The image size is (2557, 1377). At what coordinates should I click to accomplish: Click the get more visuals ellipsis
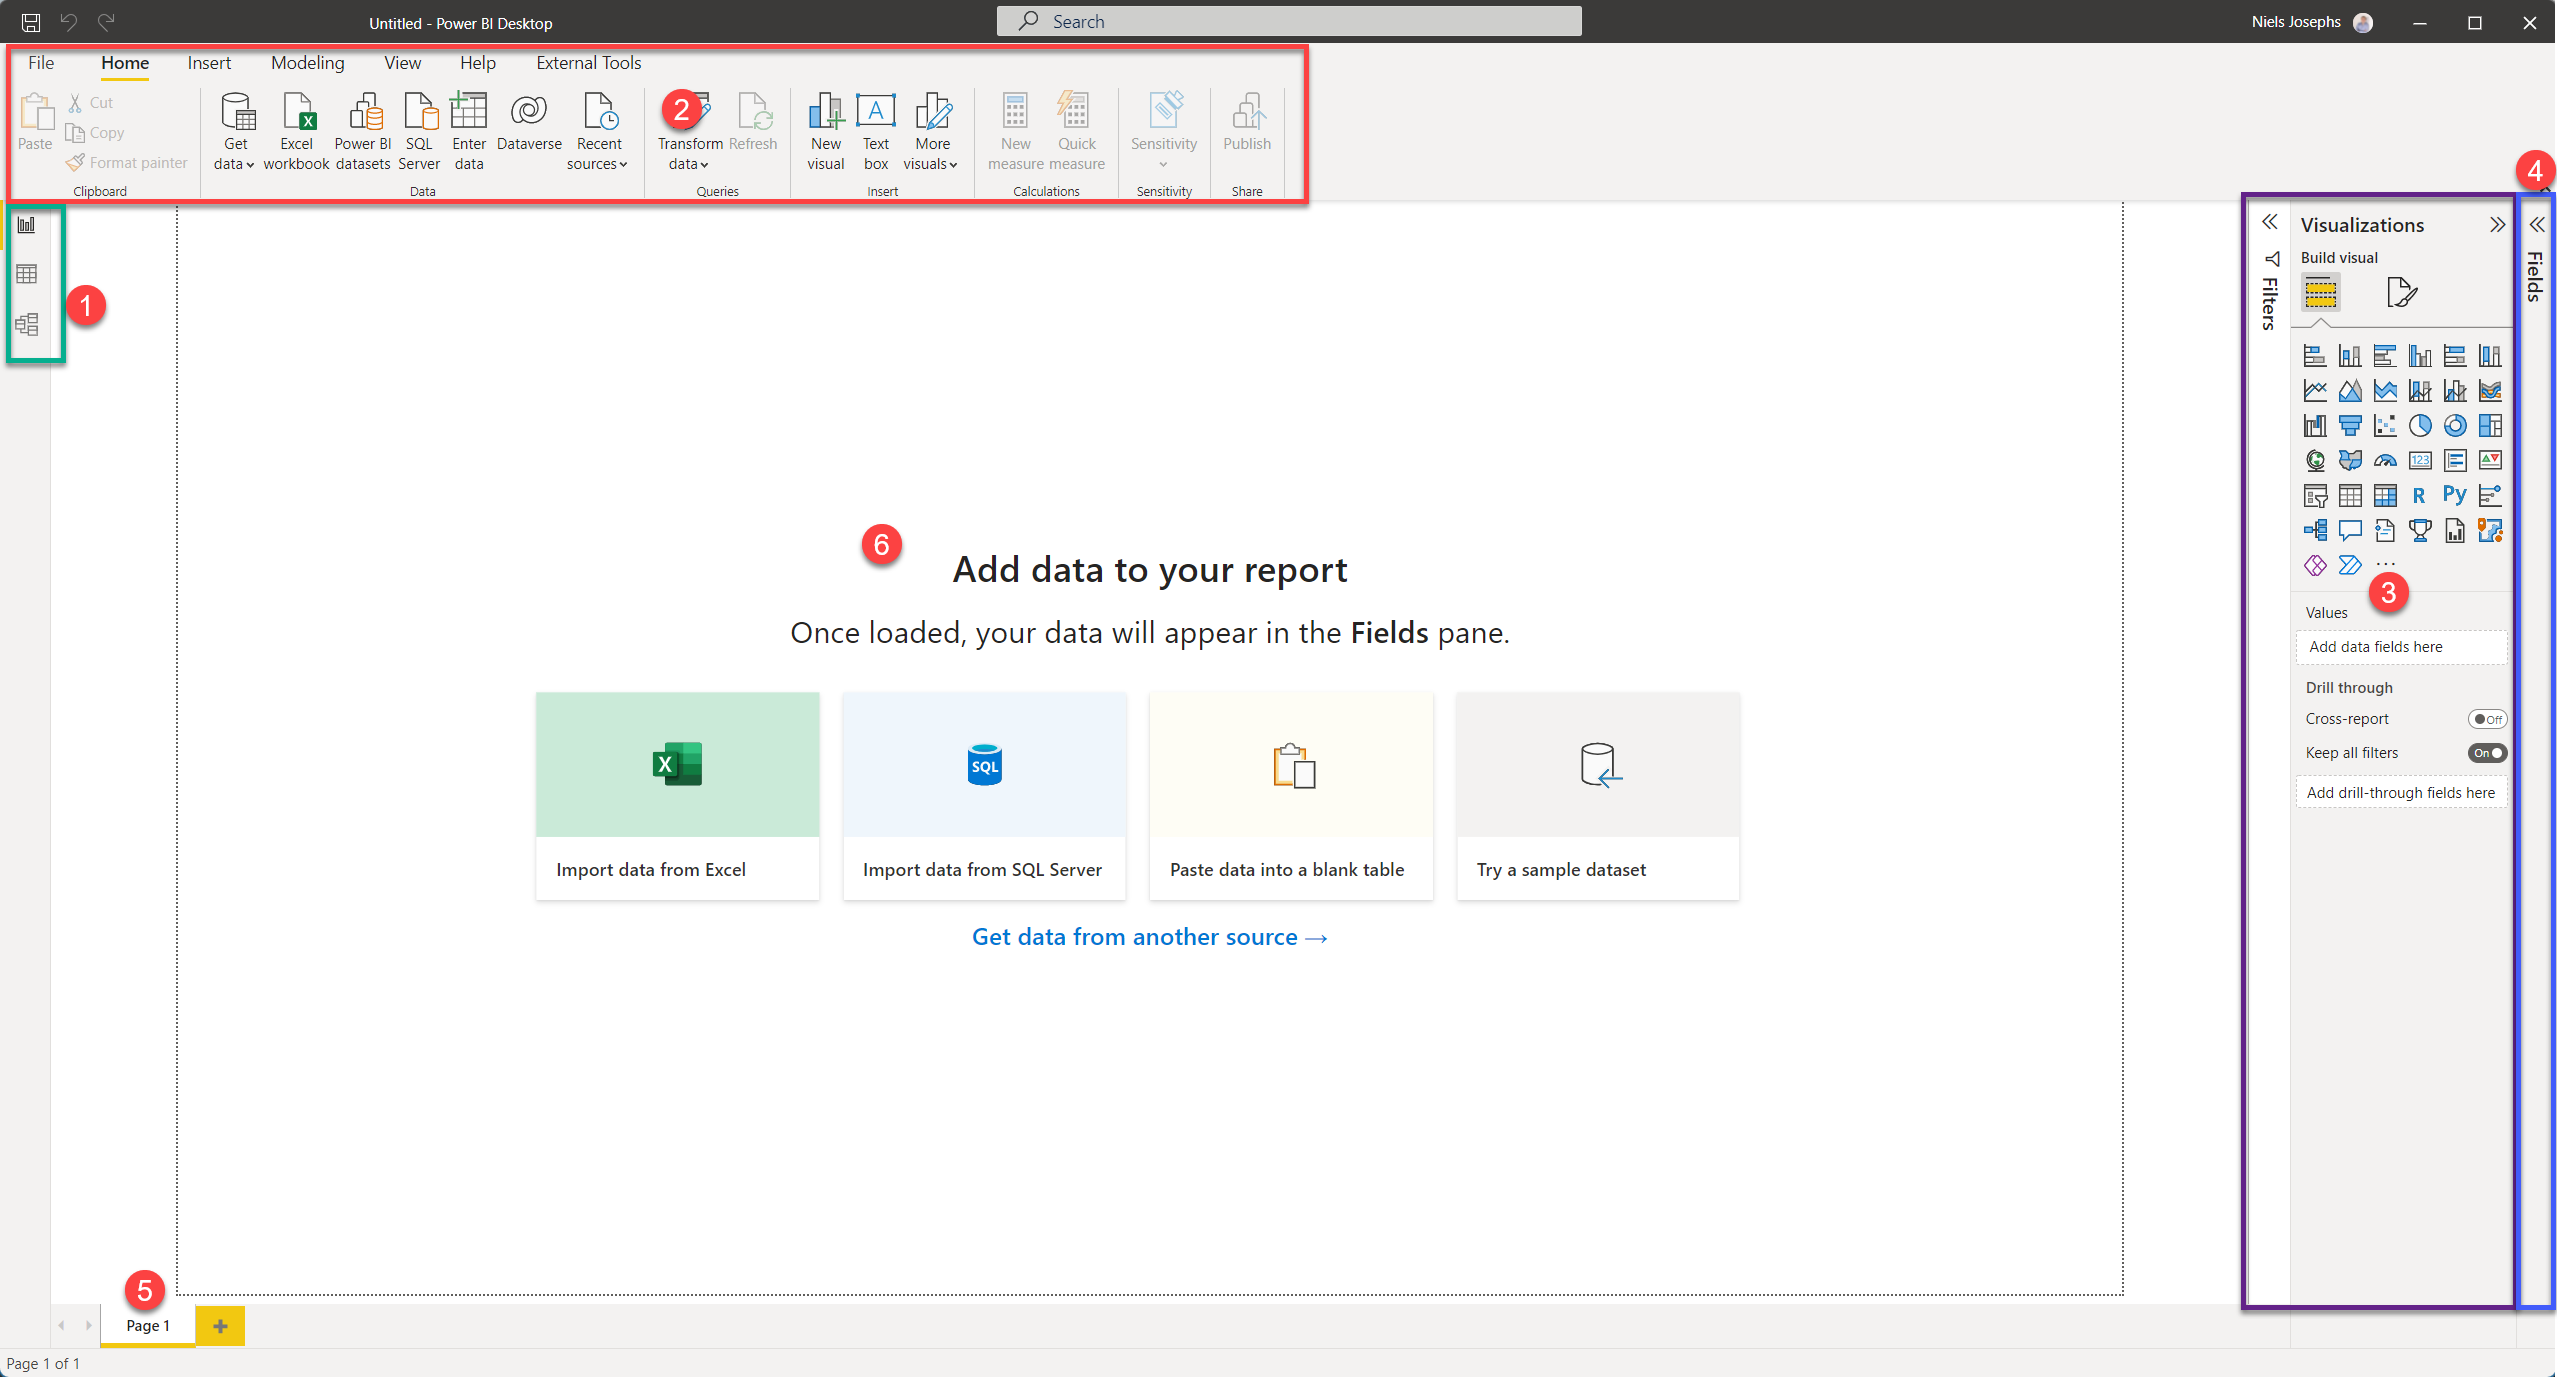(x=2386, y=565)
